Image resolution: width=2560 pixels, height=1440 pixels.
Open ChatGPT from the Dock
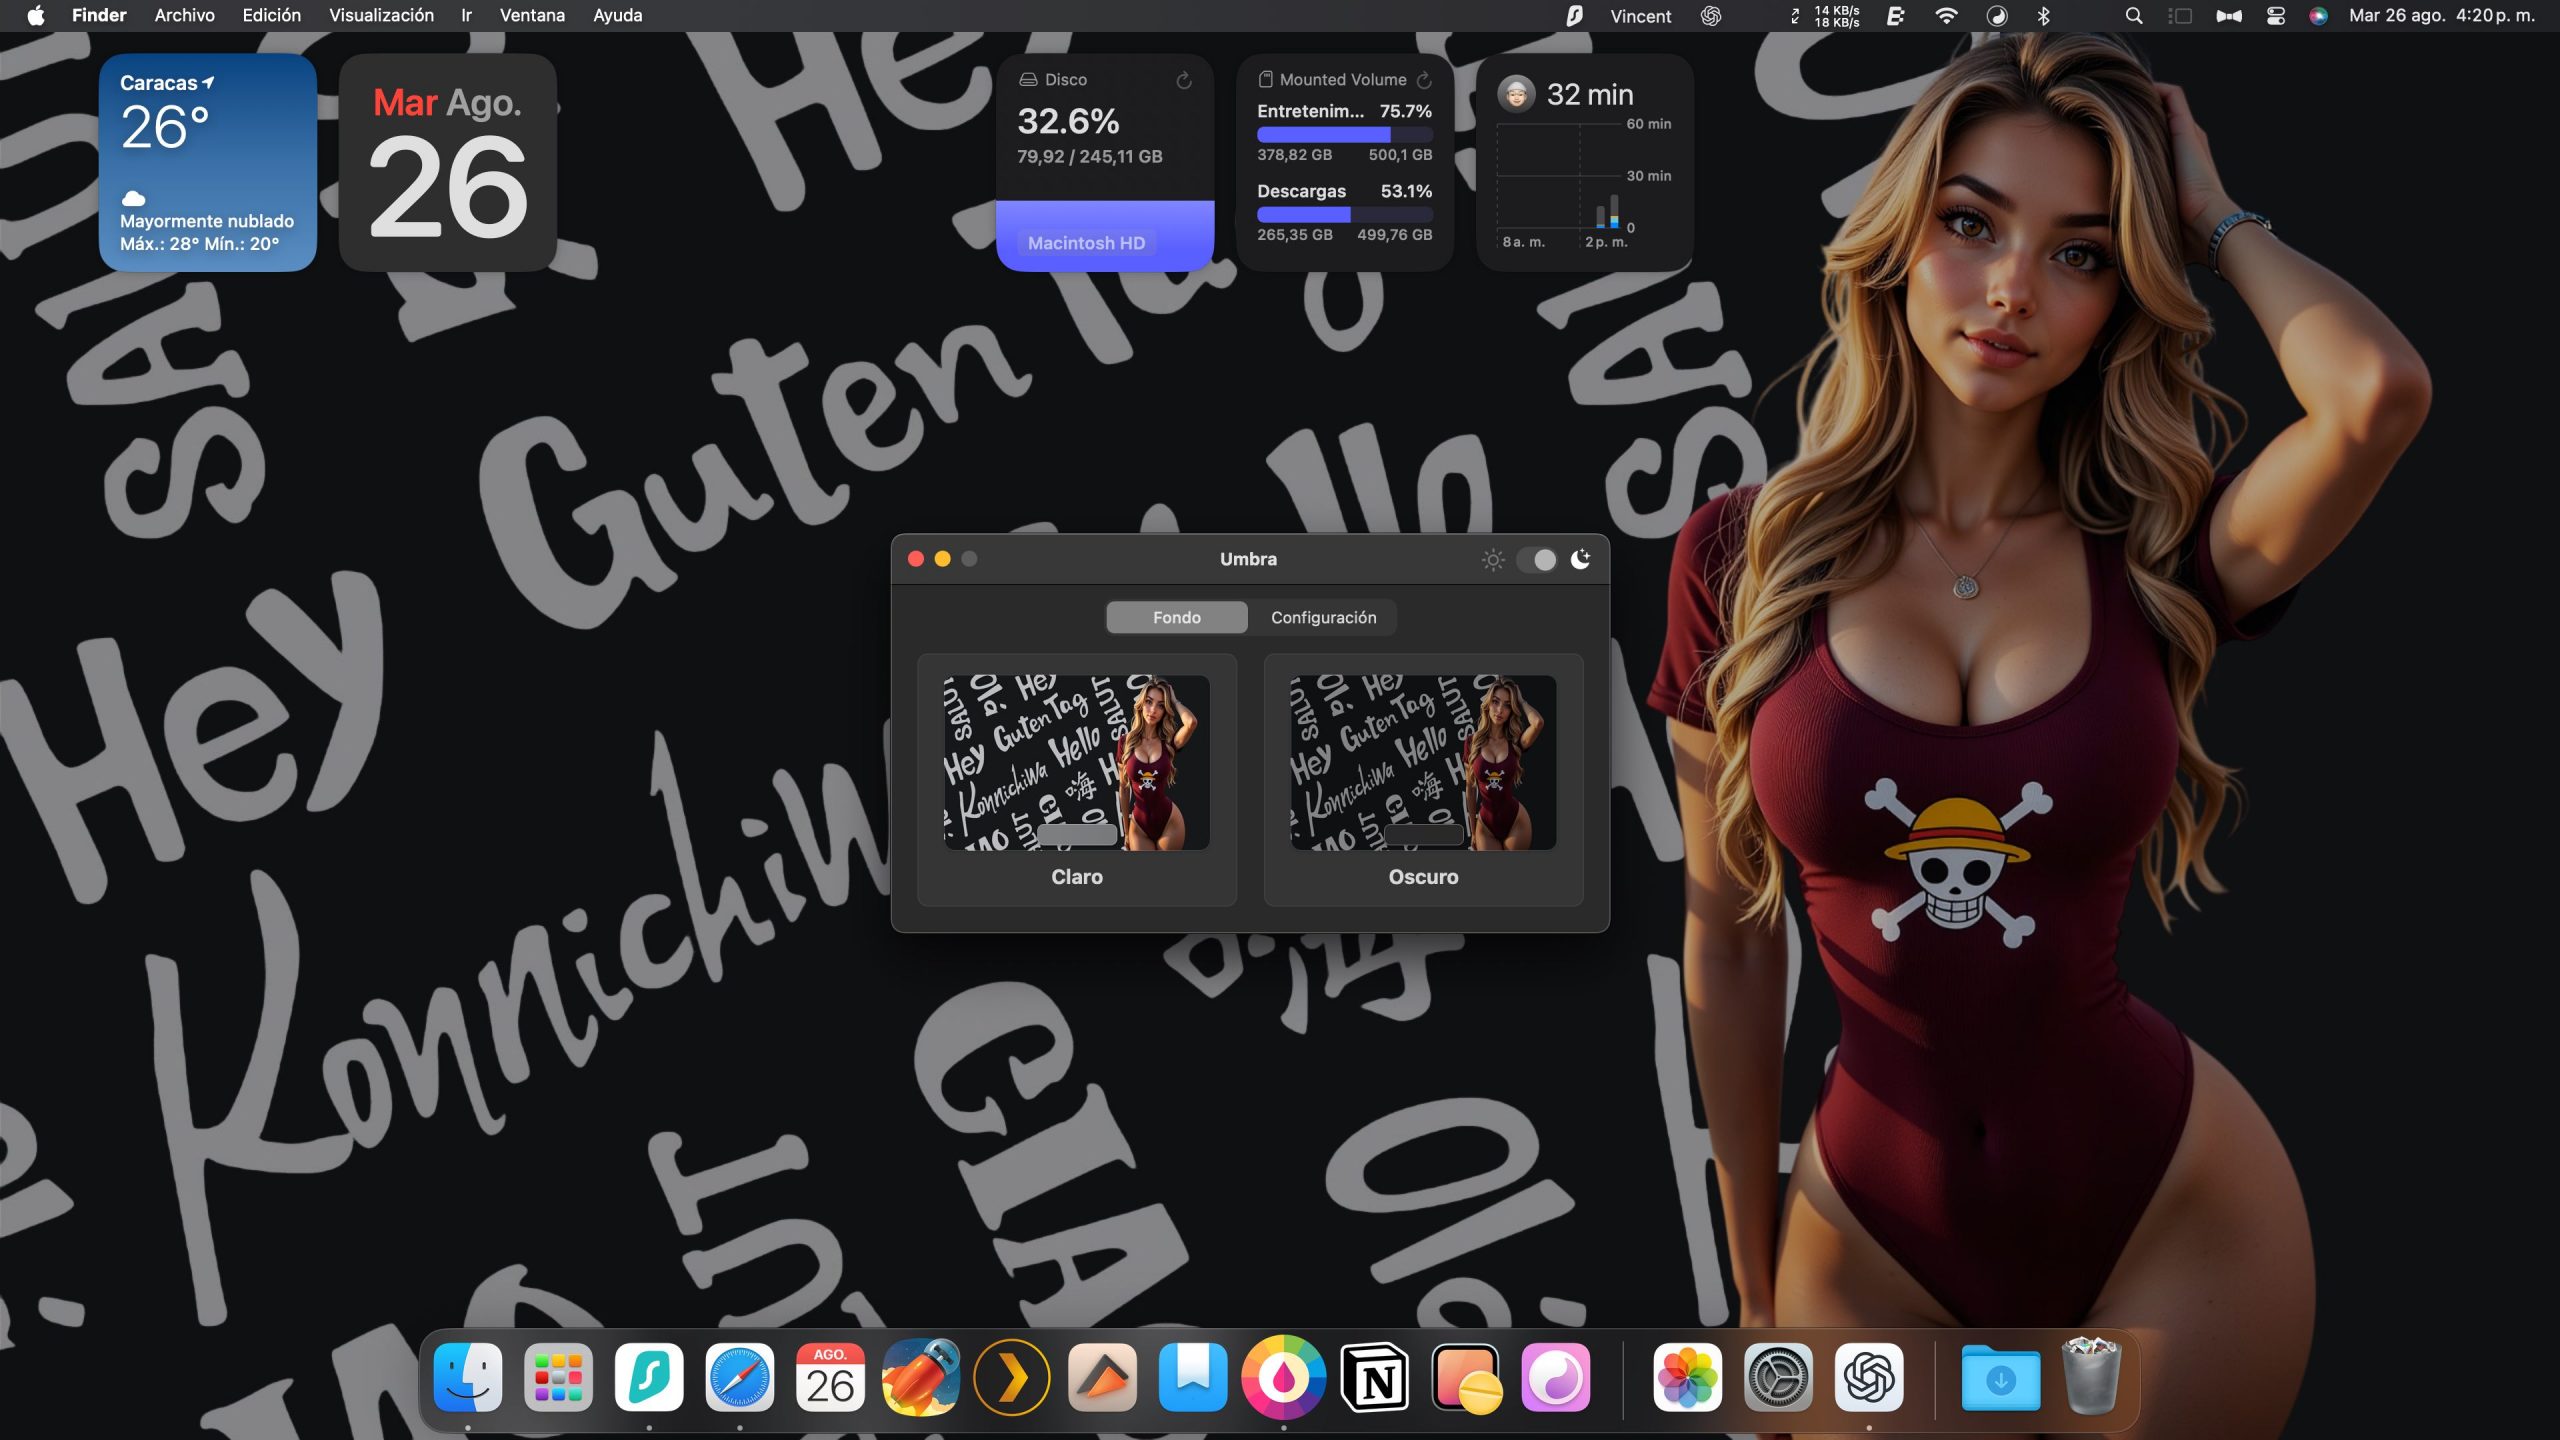click(x=1869, y=1377)
